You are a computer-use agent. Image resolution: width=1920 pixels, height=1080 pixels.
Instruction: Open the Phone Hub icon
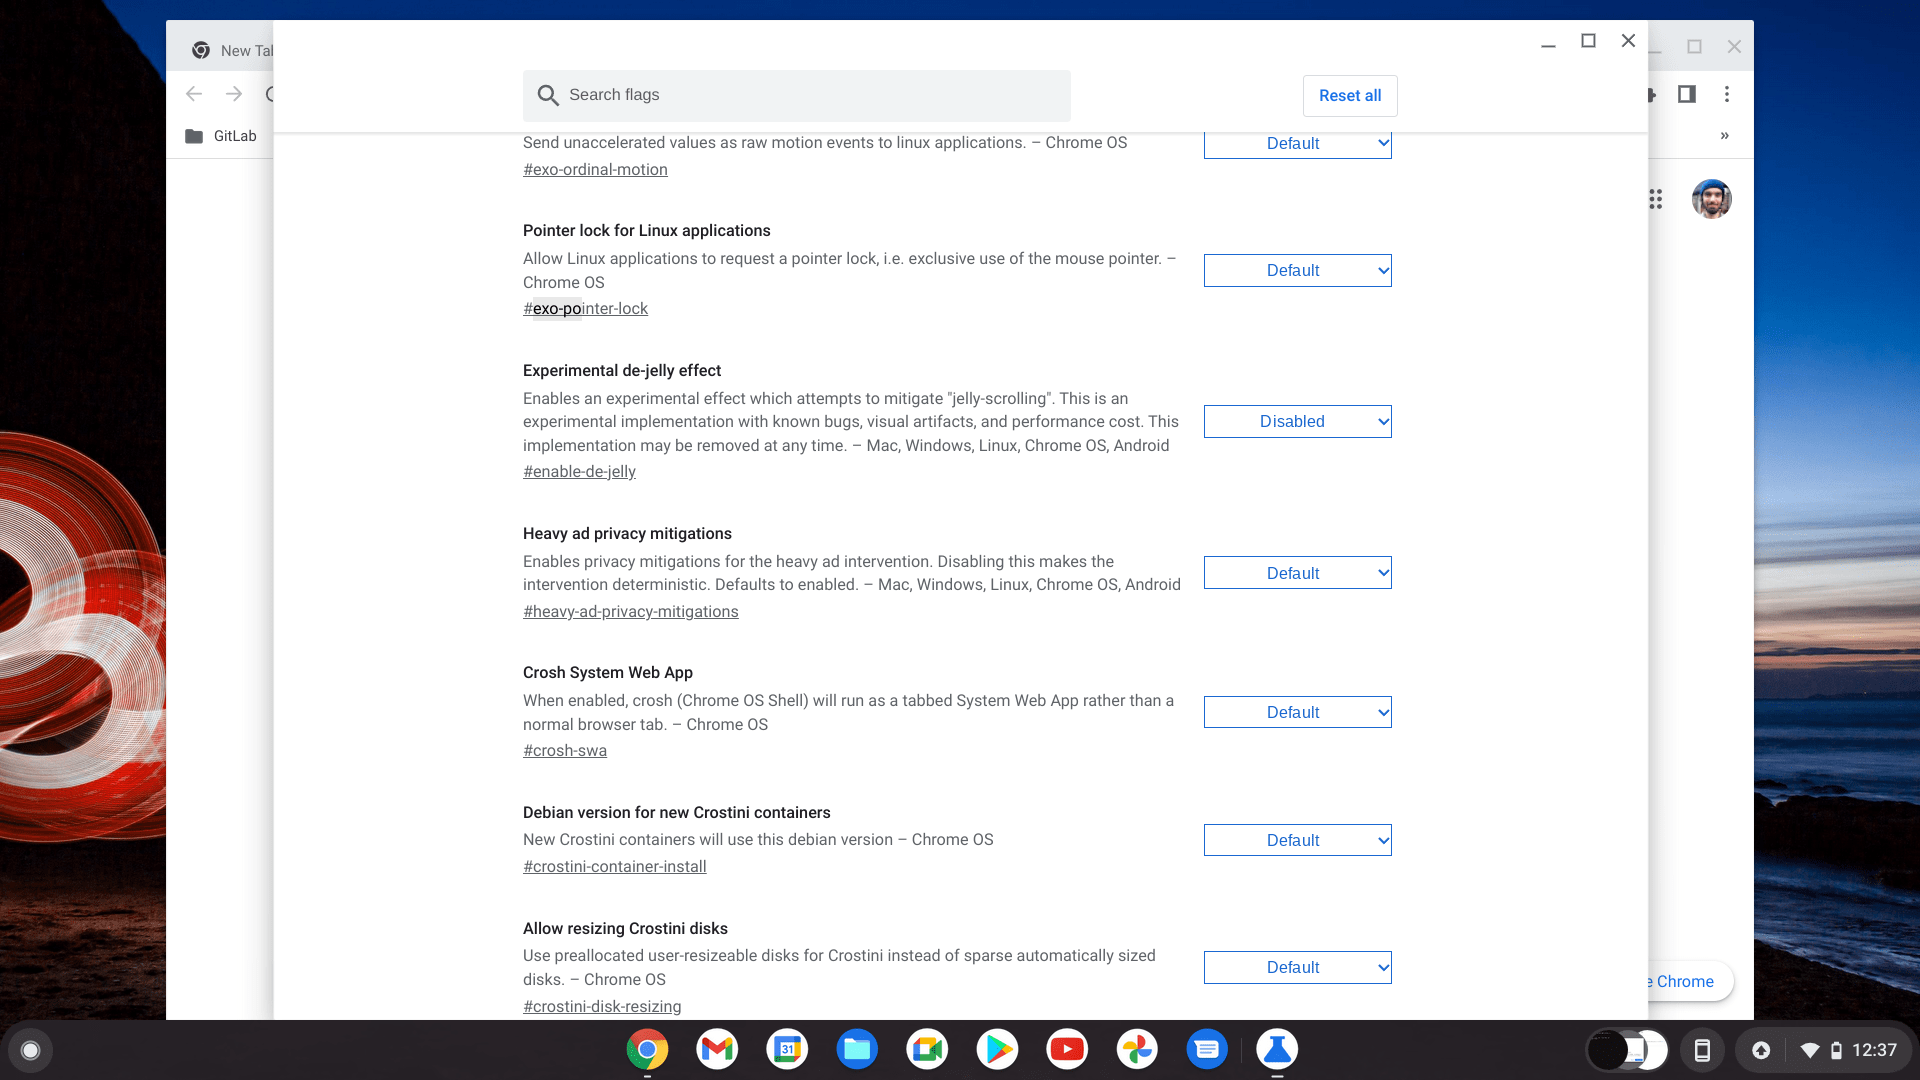[x=1702, y=1050]
